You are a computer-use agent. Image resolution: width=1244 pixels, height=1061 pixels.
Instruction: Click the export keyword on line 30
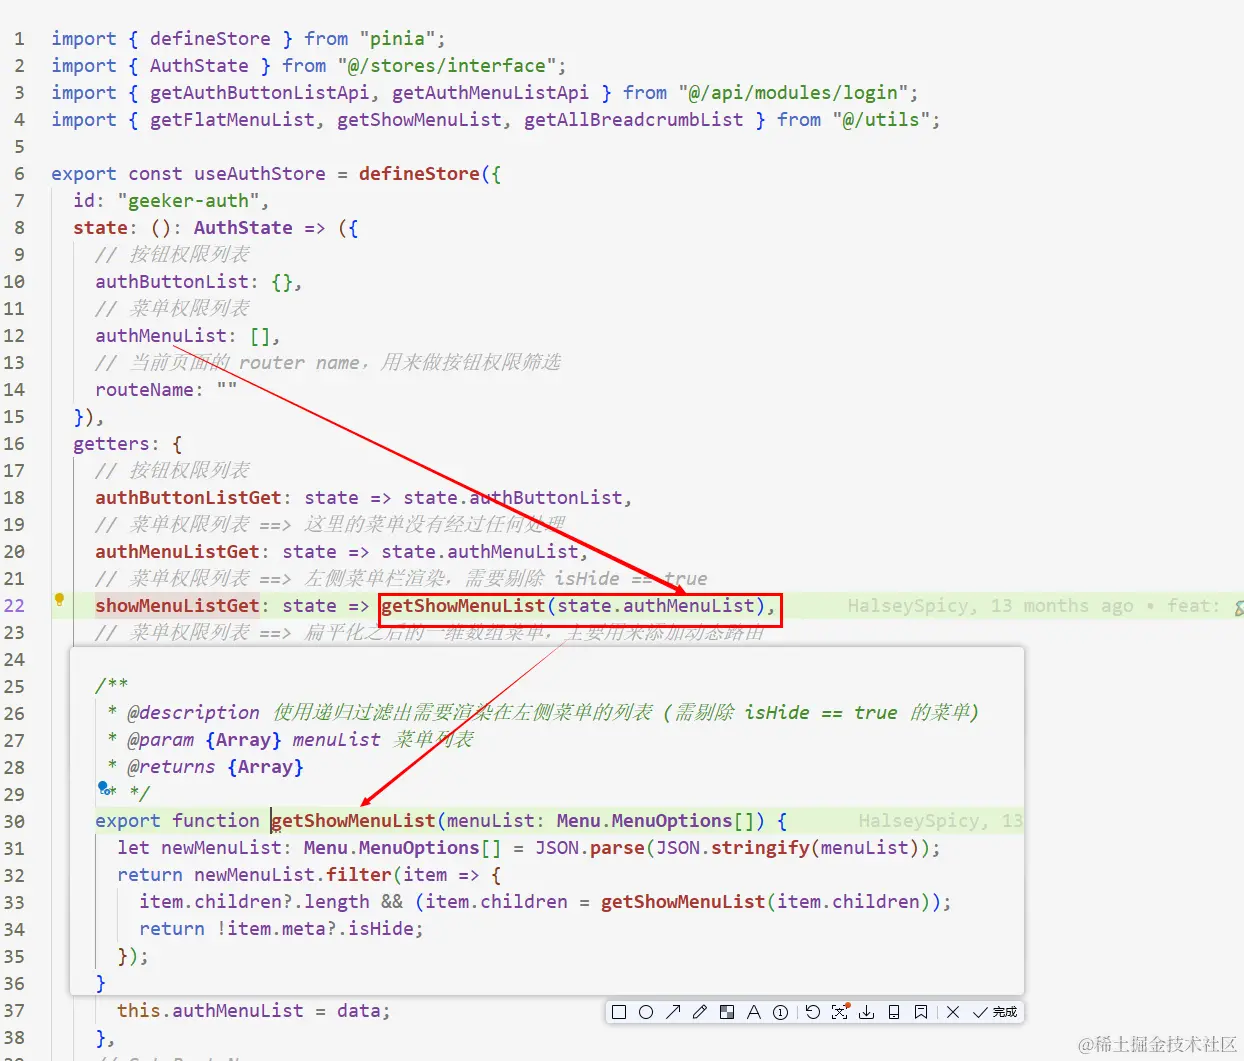click(128, 821)
